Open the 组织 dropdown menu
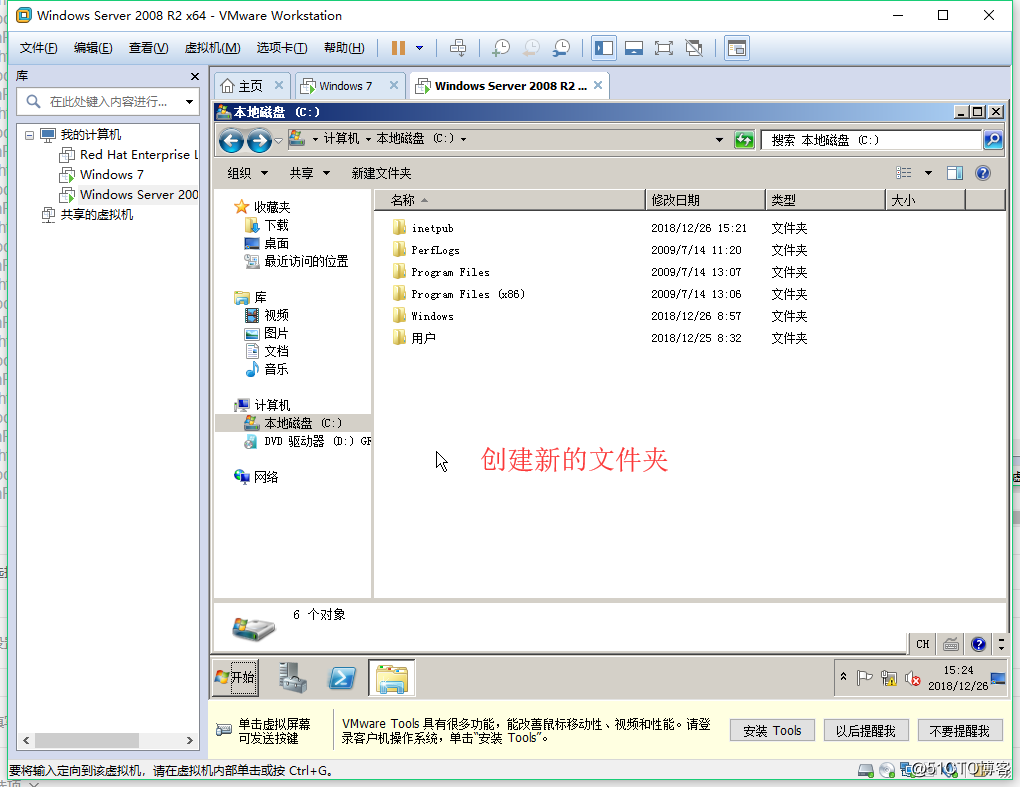 (x=247, y=173)
